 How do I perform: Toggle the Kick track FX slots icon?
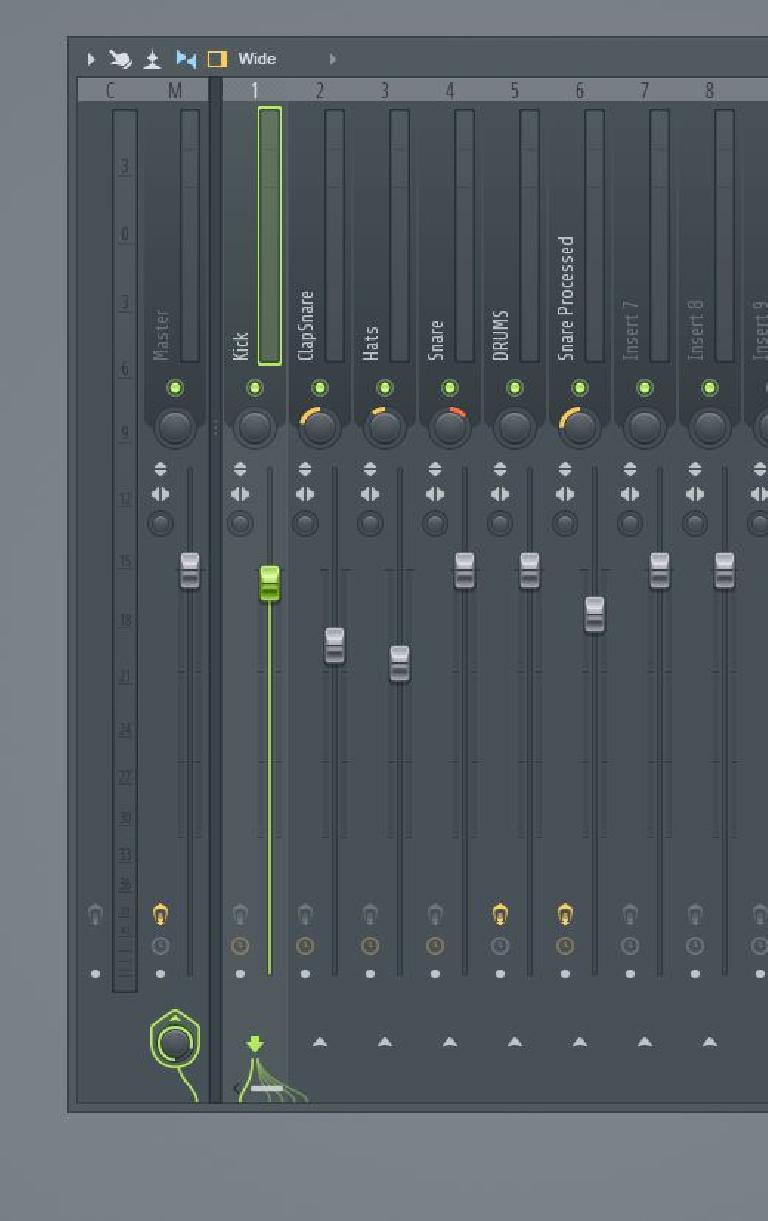click(240, 914)
